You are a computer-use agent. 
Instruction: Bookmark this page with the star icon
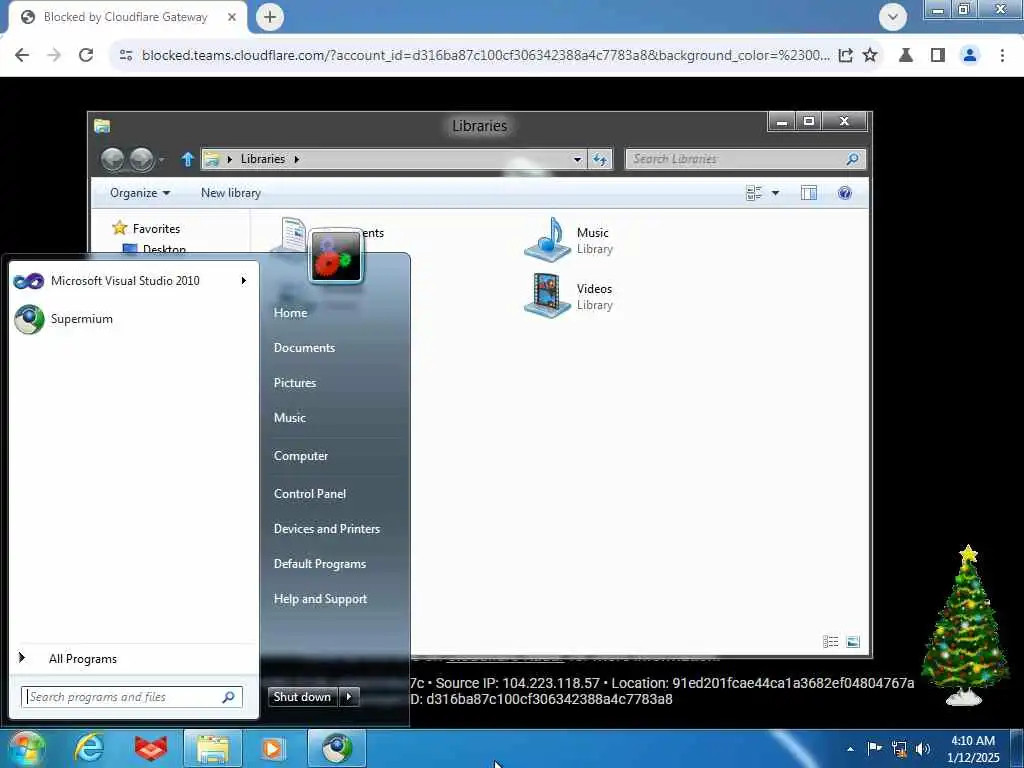point(870,55)
